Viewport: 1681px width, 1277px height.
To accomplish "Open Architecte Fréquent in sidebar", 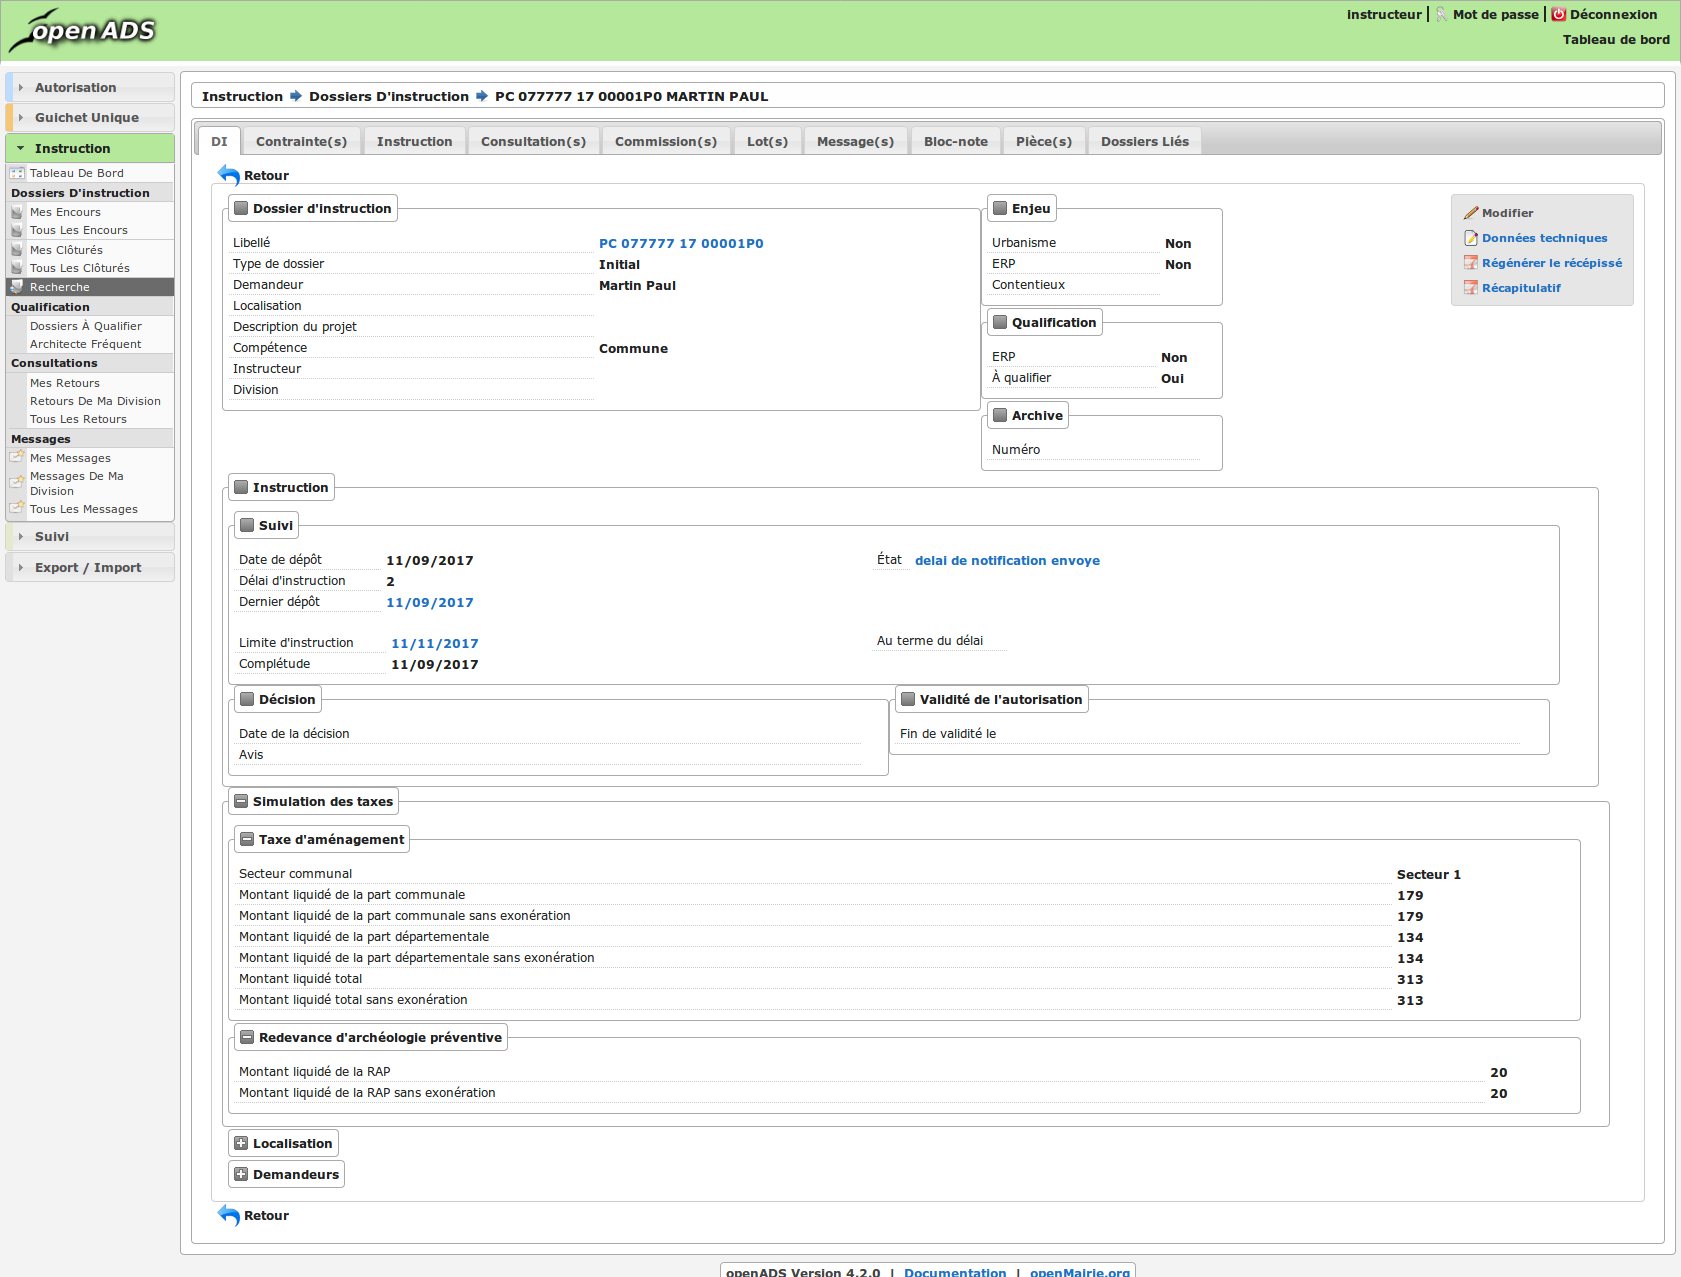I will (x=86, y=344).
